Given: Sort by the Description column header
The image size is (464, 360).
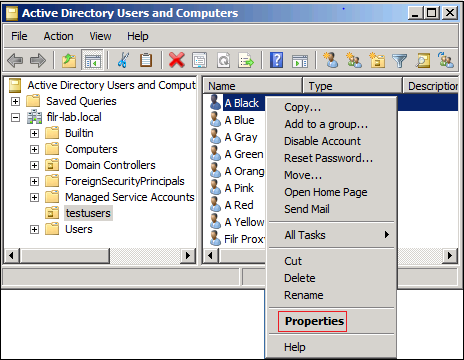Looking at the screenshot, I should 431,86.
